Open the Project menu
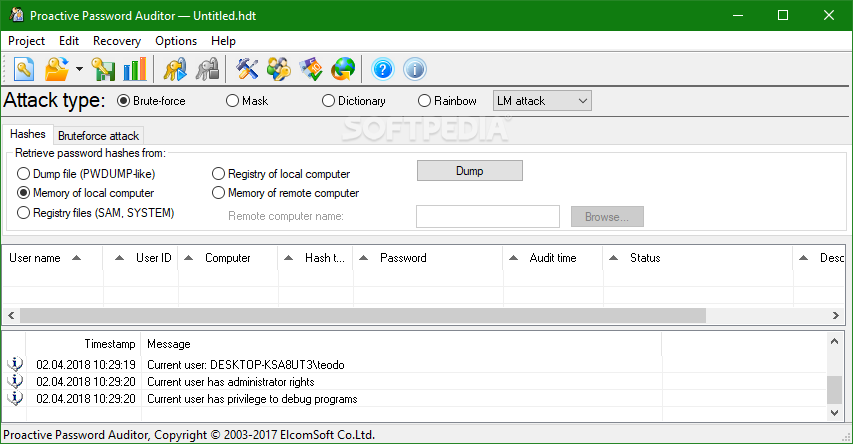853x444 pixels. pos(26,41)
